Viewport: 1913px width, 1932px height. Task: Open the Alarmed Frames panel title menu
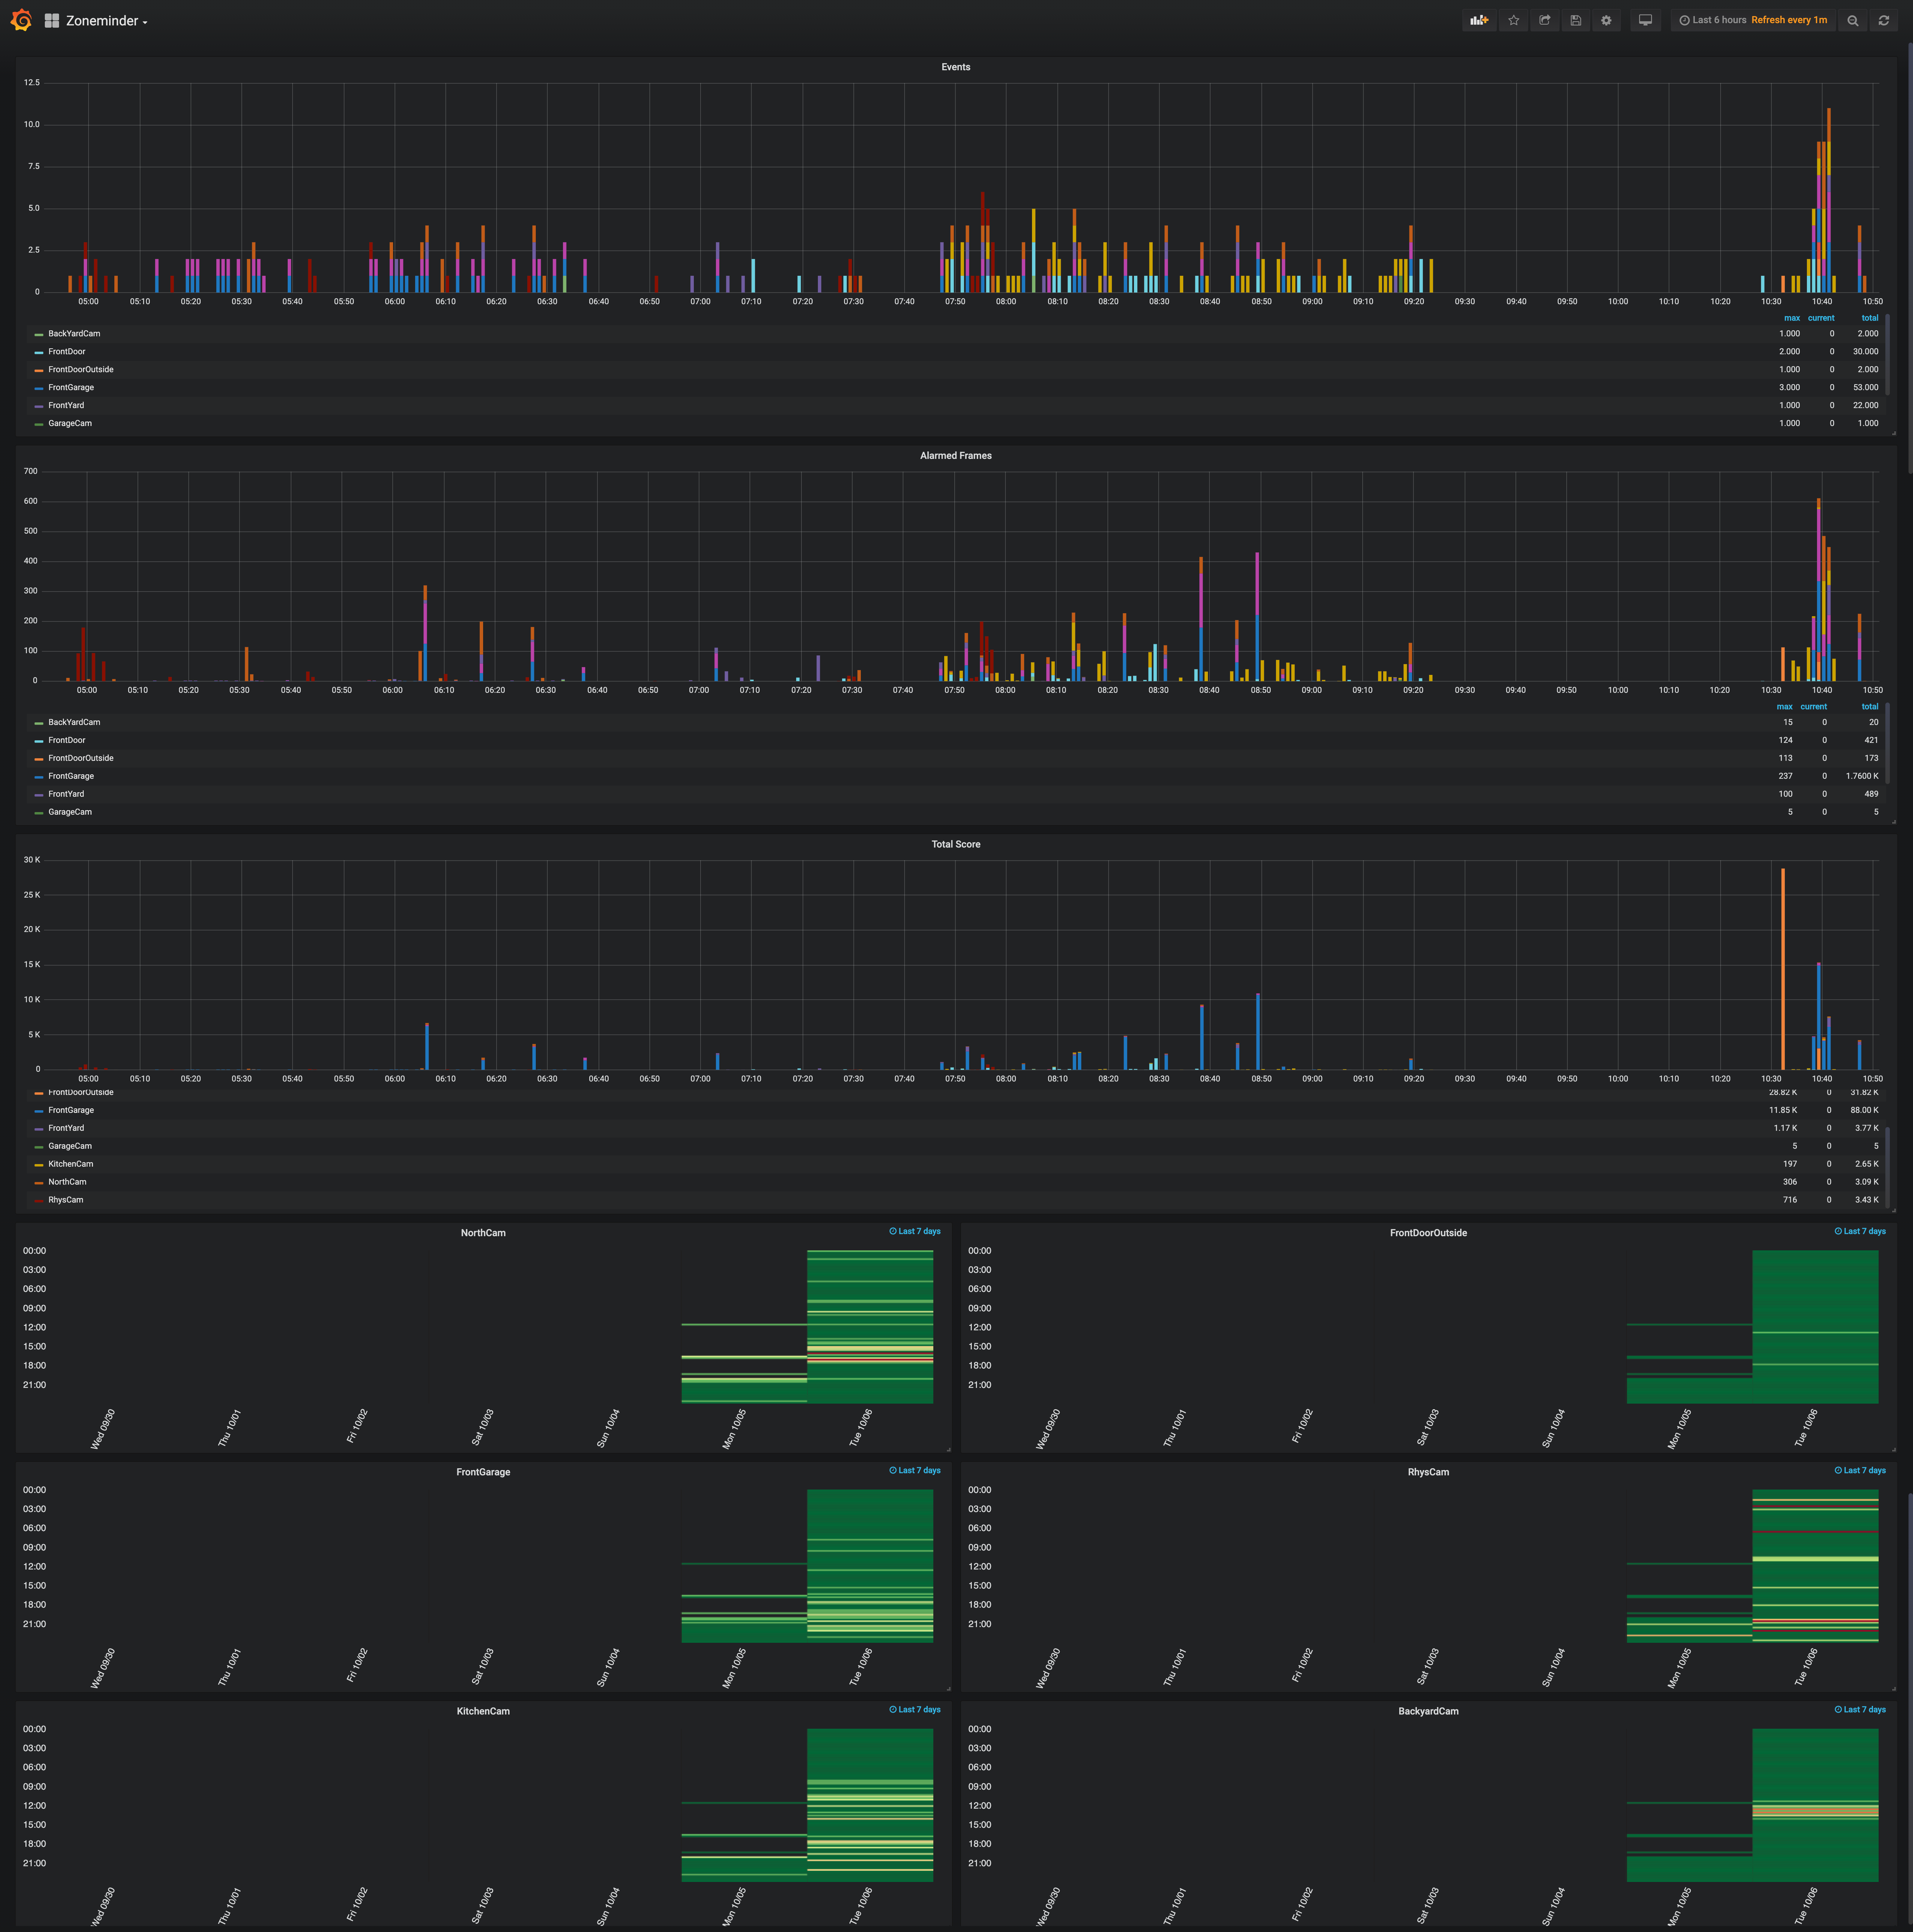[956, 456]
